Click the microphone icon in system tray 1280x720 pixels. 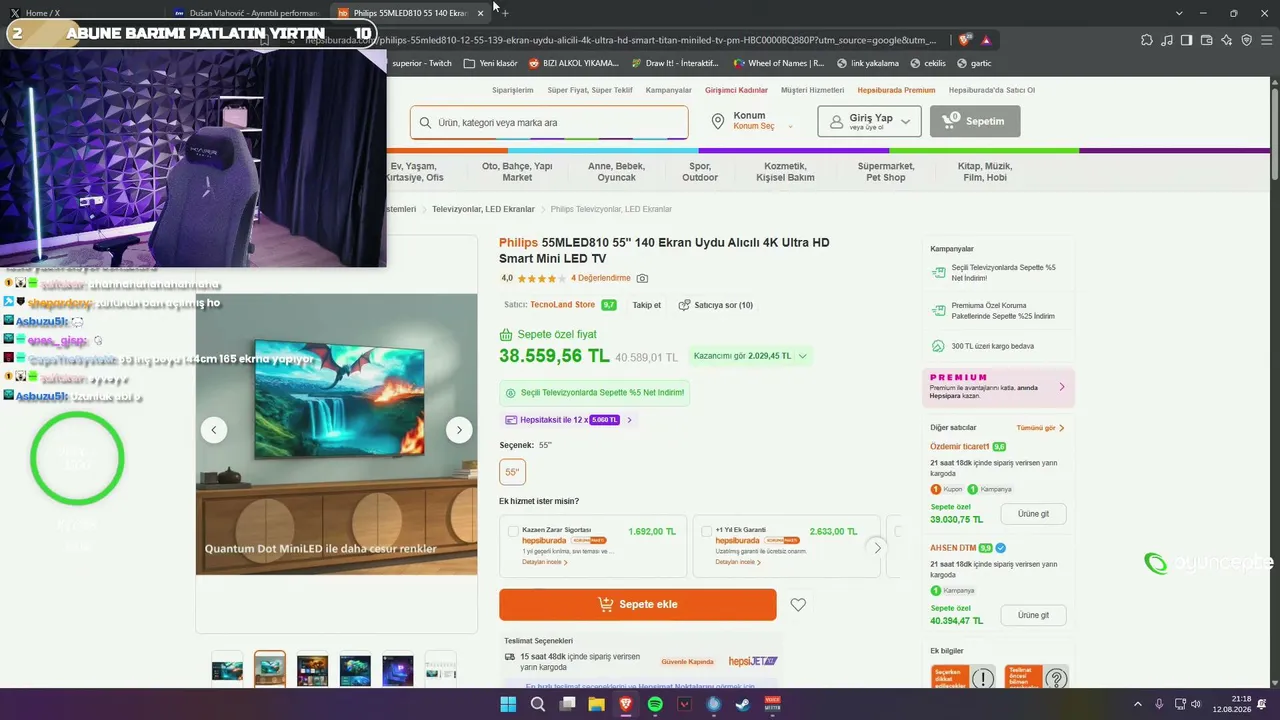click(1159, 705)
